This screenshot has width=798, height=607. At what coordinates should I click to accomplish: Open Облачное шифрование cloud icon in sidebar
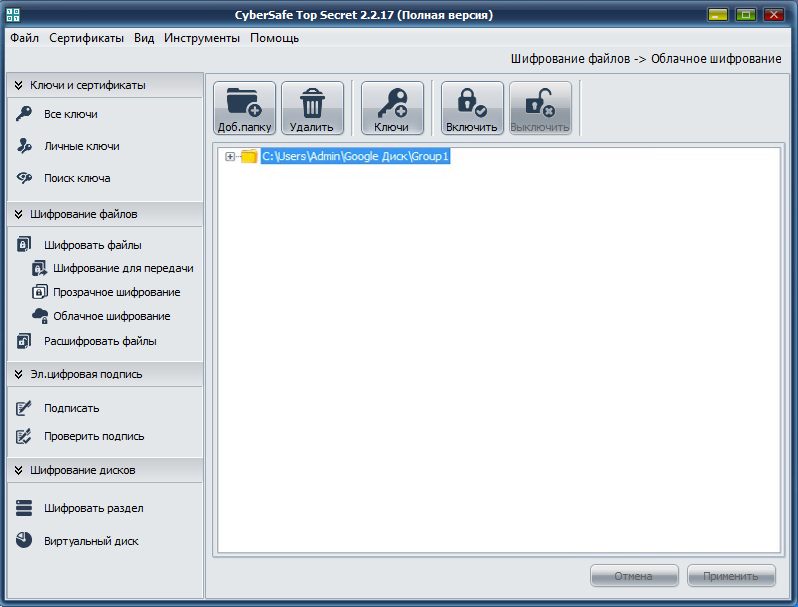point(40,316)
